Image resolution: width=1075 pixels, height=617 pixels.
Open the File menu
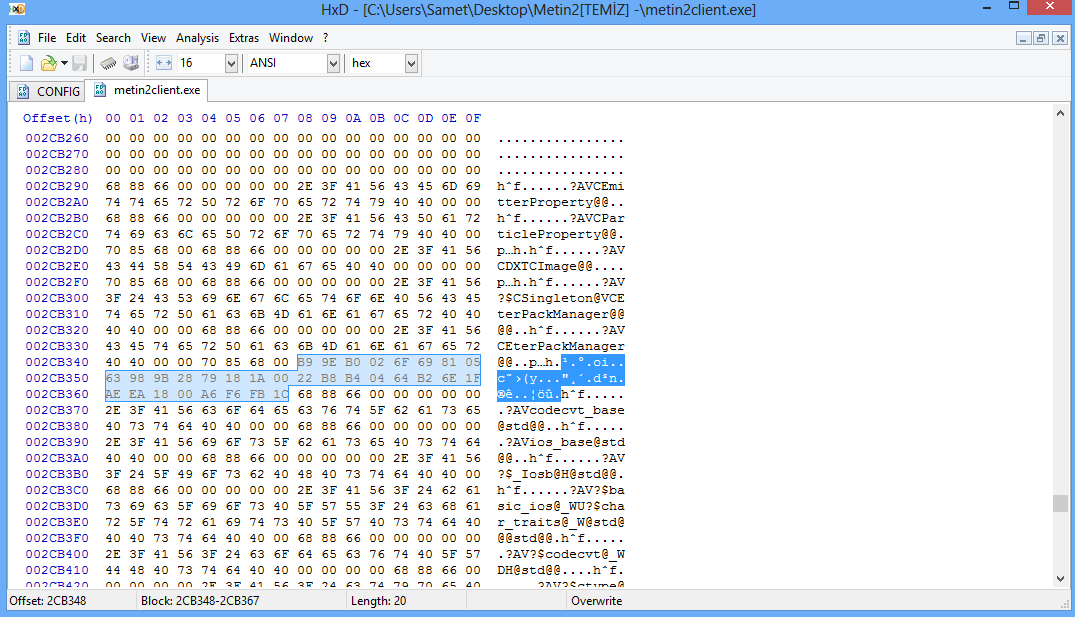(x=47, y=38)
